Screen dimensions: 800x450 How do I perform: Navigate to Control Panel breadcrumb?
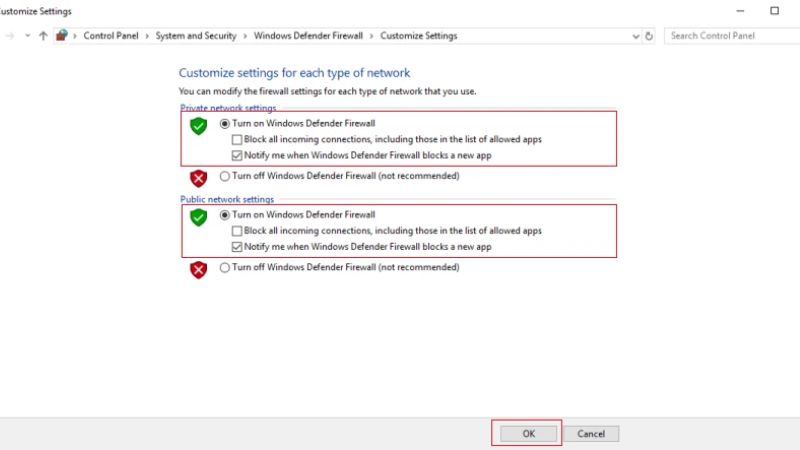(x=112, y=36)
